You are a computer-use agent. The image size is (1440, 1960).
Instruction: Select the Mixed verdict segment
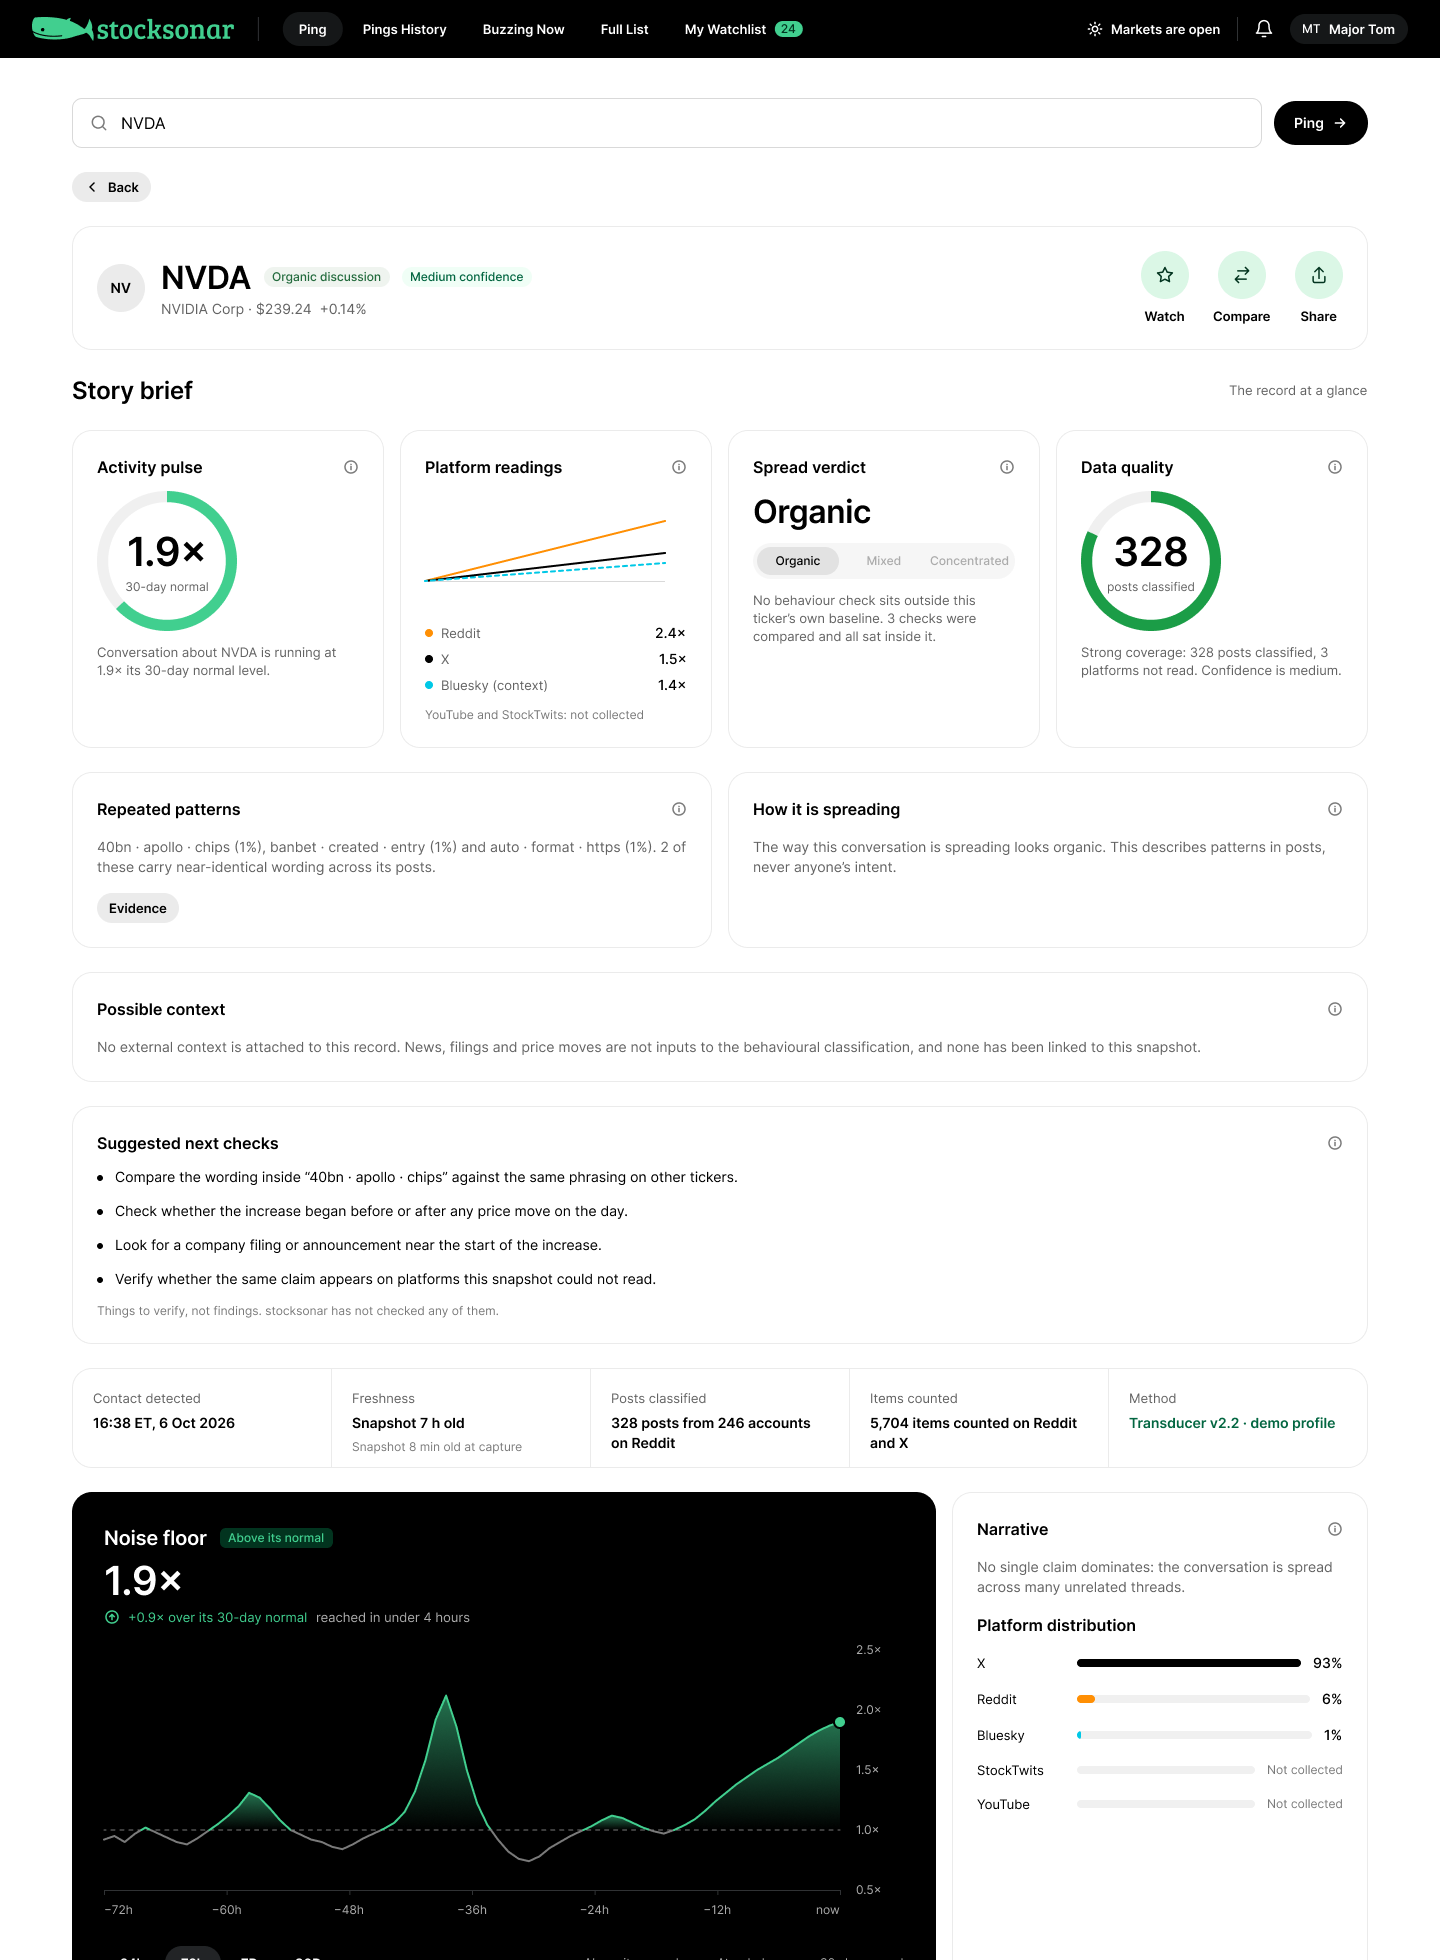click(x=884, y=561)
